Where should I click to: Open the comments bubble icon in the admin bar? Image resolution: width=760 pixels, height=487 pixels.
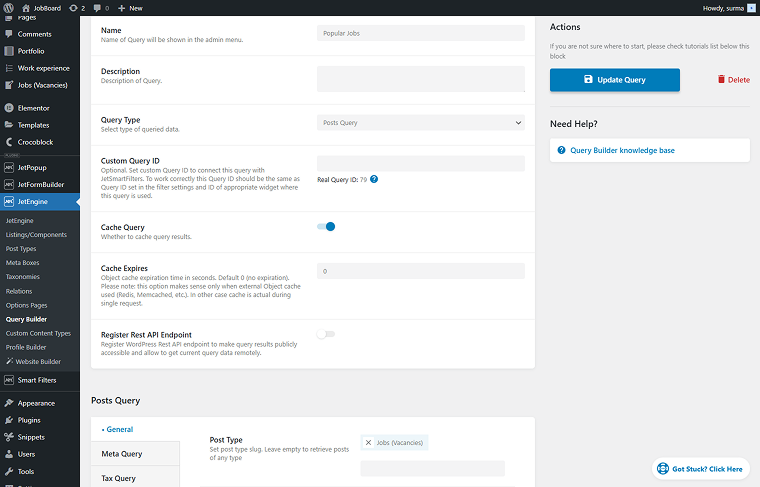[97, 8]
